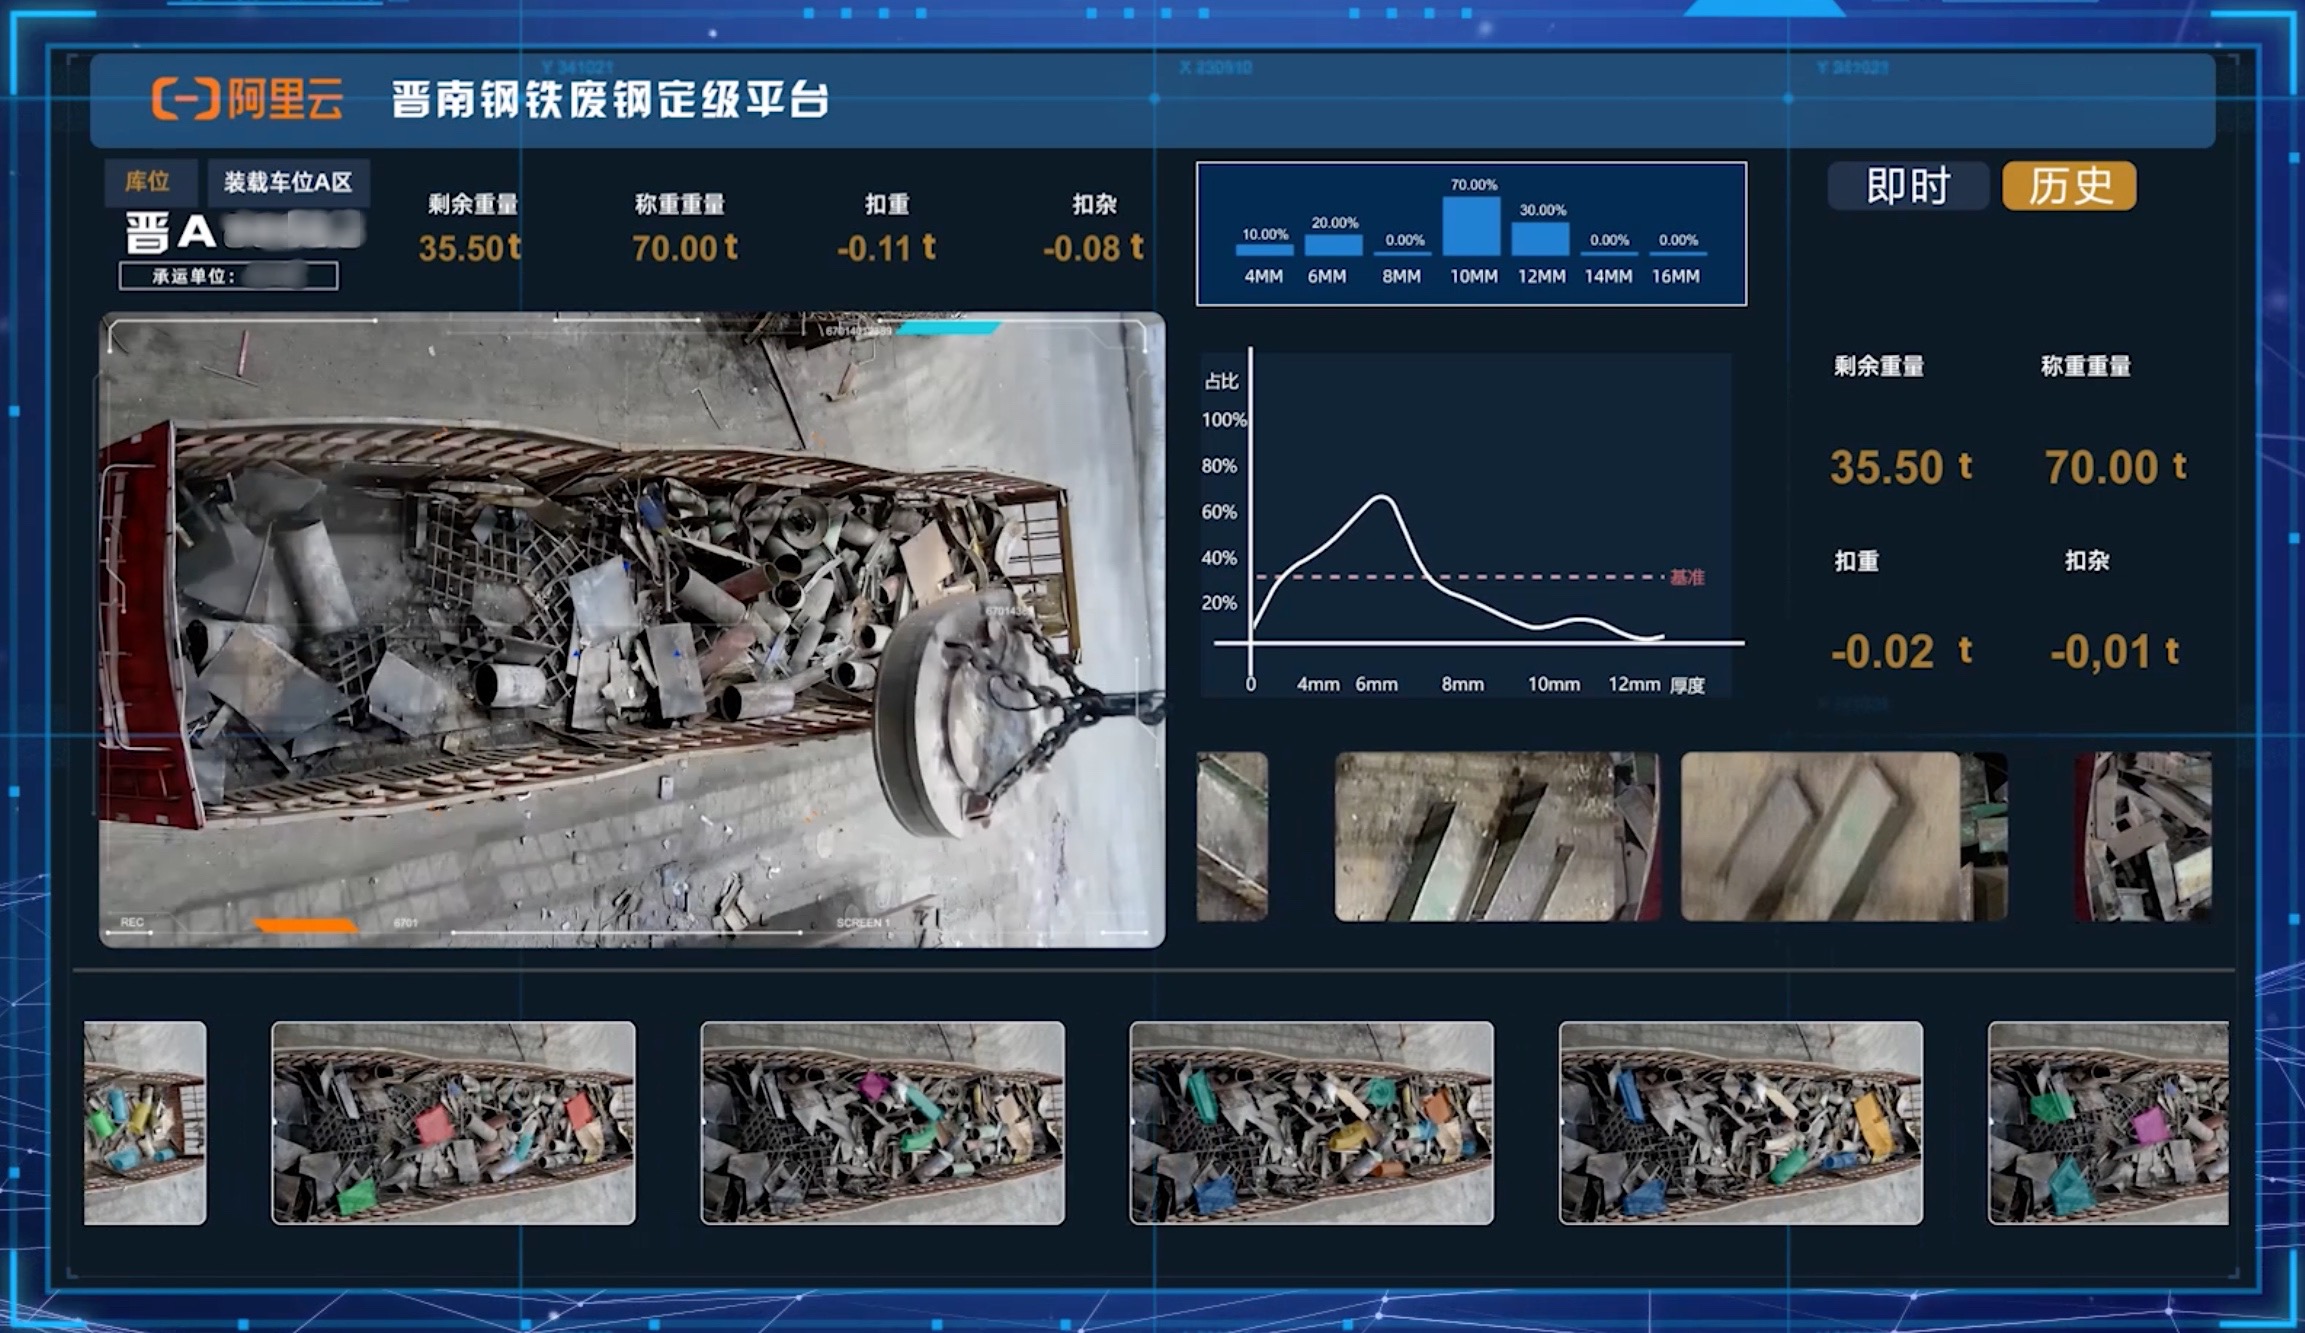
Task: Click the orange REC progress marker
Action: tap(305, 925)
